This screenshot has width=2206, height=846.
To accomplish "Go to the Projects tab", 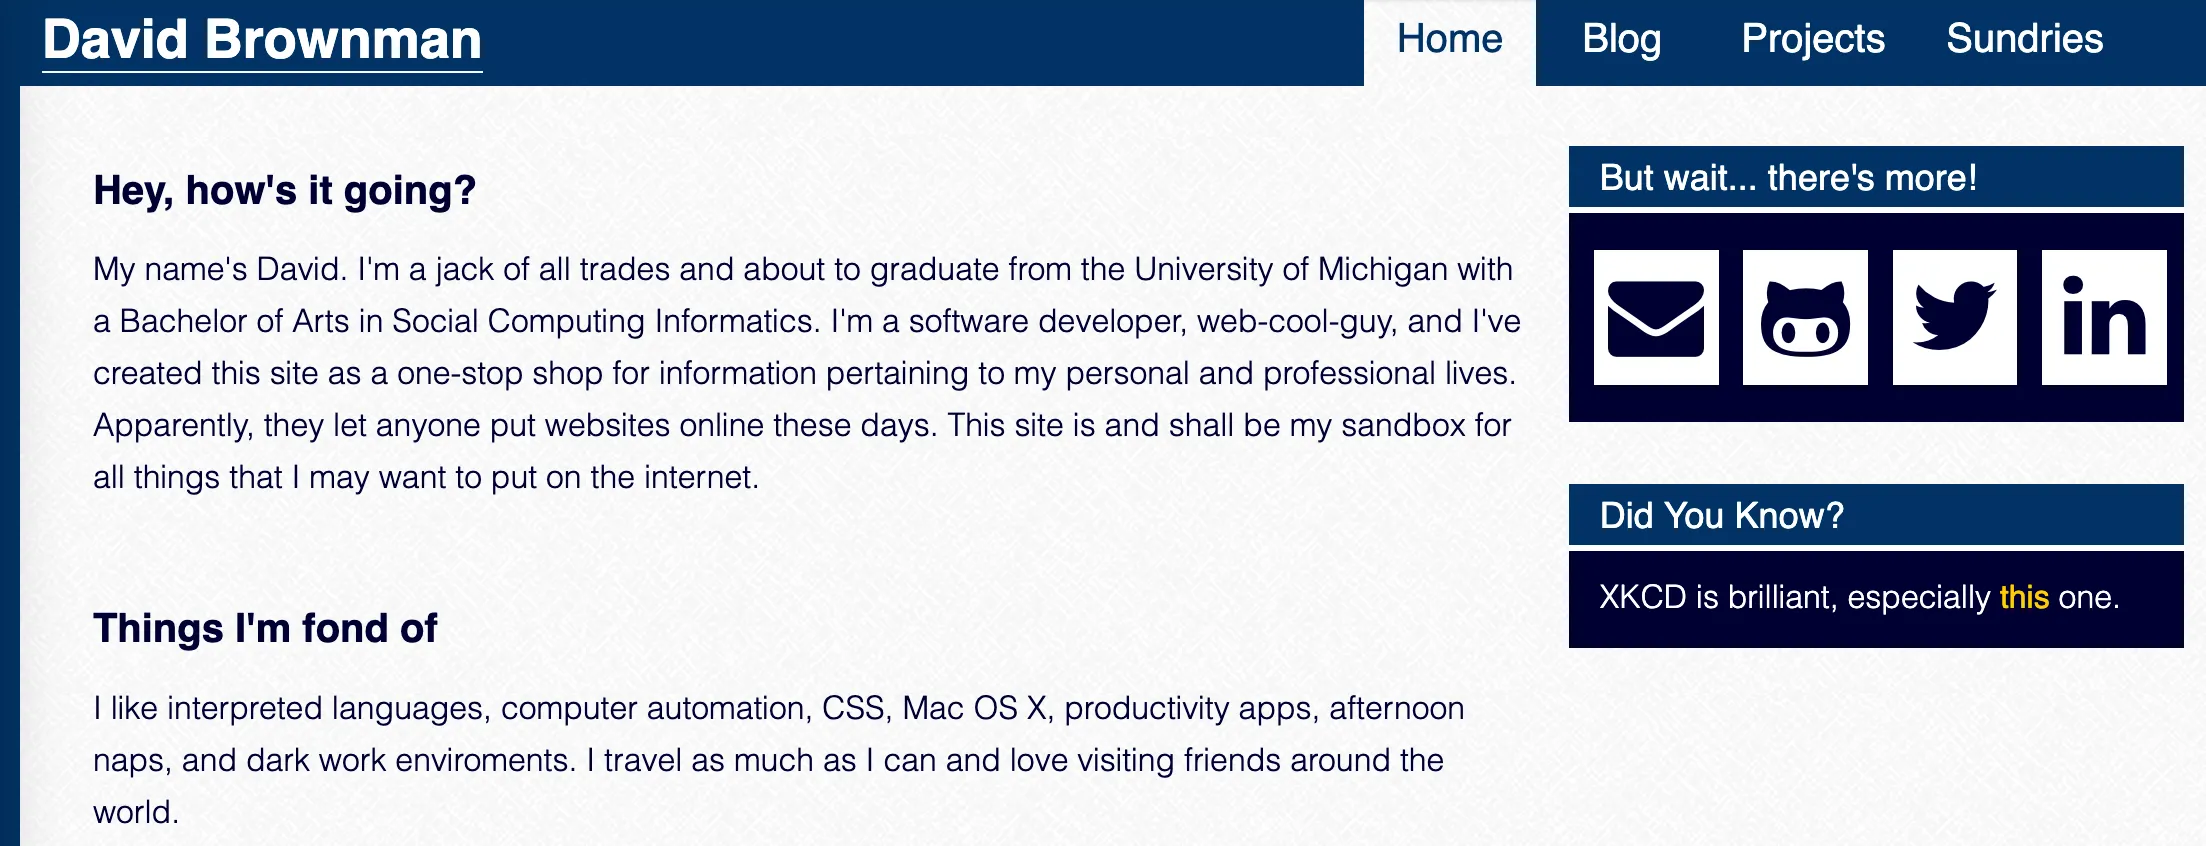I will (1812, 40).
